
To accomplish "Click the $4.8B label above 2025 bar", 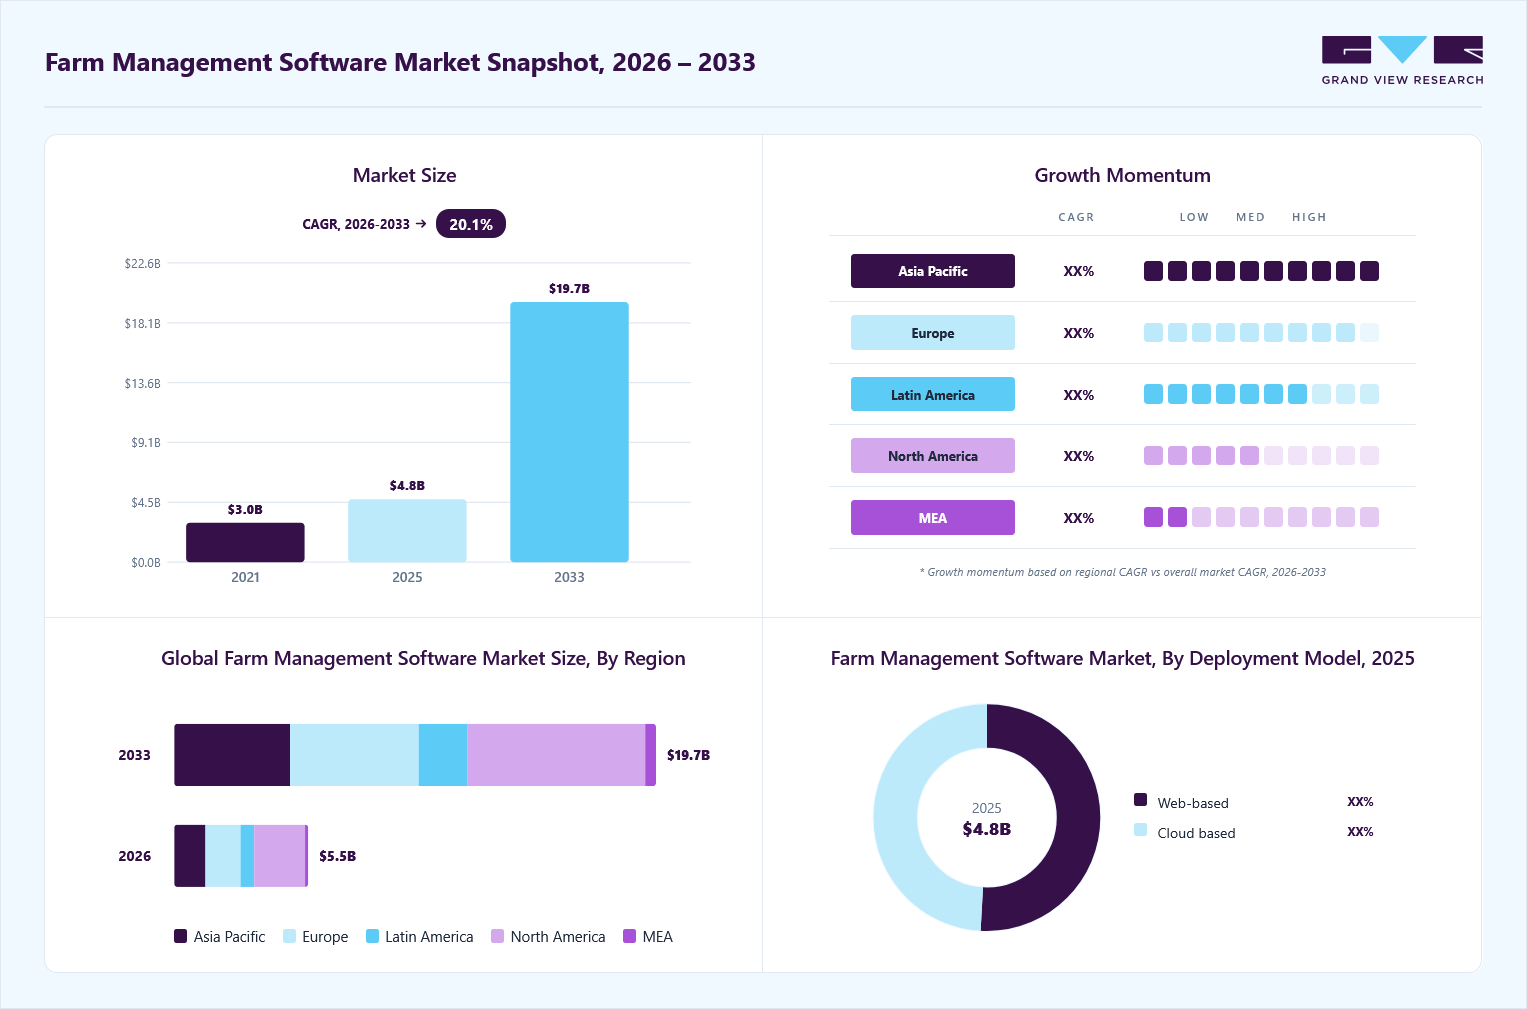I will pyautogui.click(x=407, y=485).
